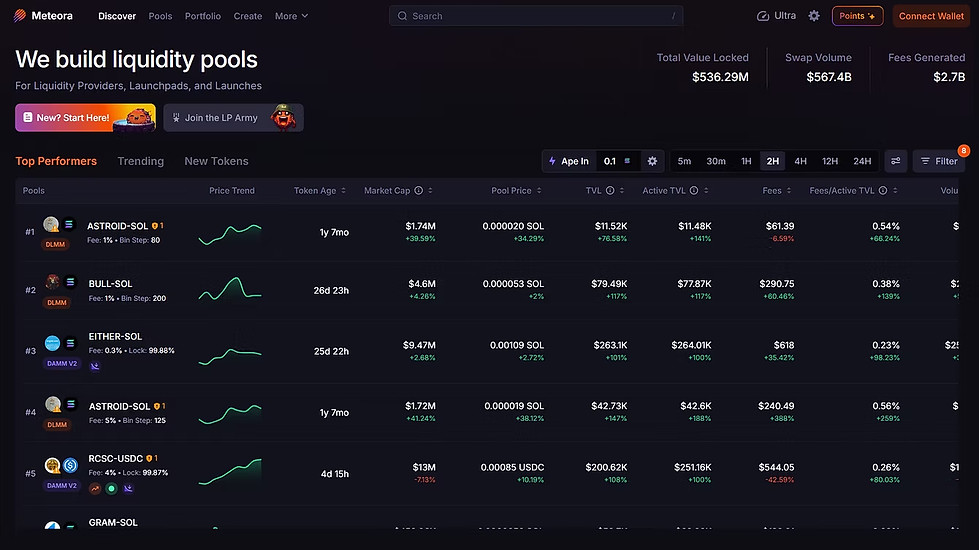Viewport: 979px width, 550px height.
Task: Click BULL-SOL token avatar
Action: [x=52, y=282]
